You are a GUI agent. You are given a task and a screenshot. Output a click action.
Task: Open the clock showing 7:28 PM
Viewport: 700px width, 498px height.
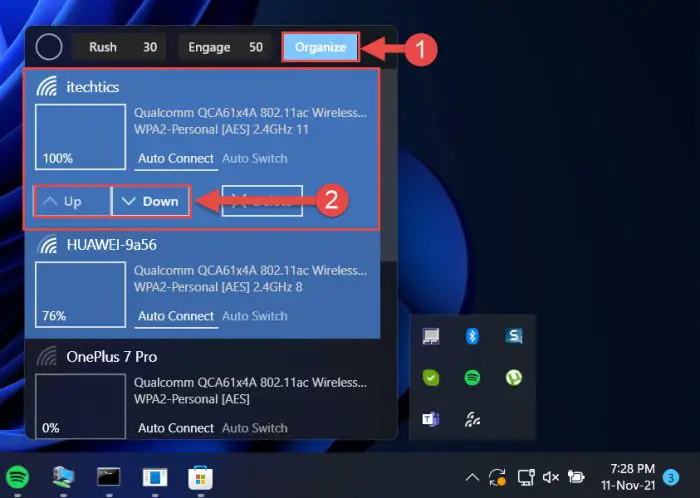click(628, 477)
